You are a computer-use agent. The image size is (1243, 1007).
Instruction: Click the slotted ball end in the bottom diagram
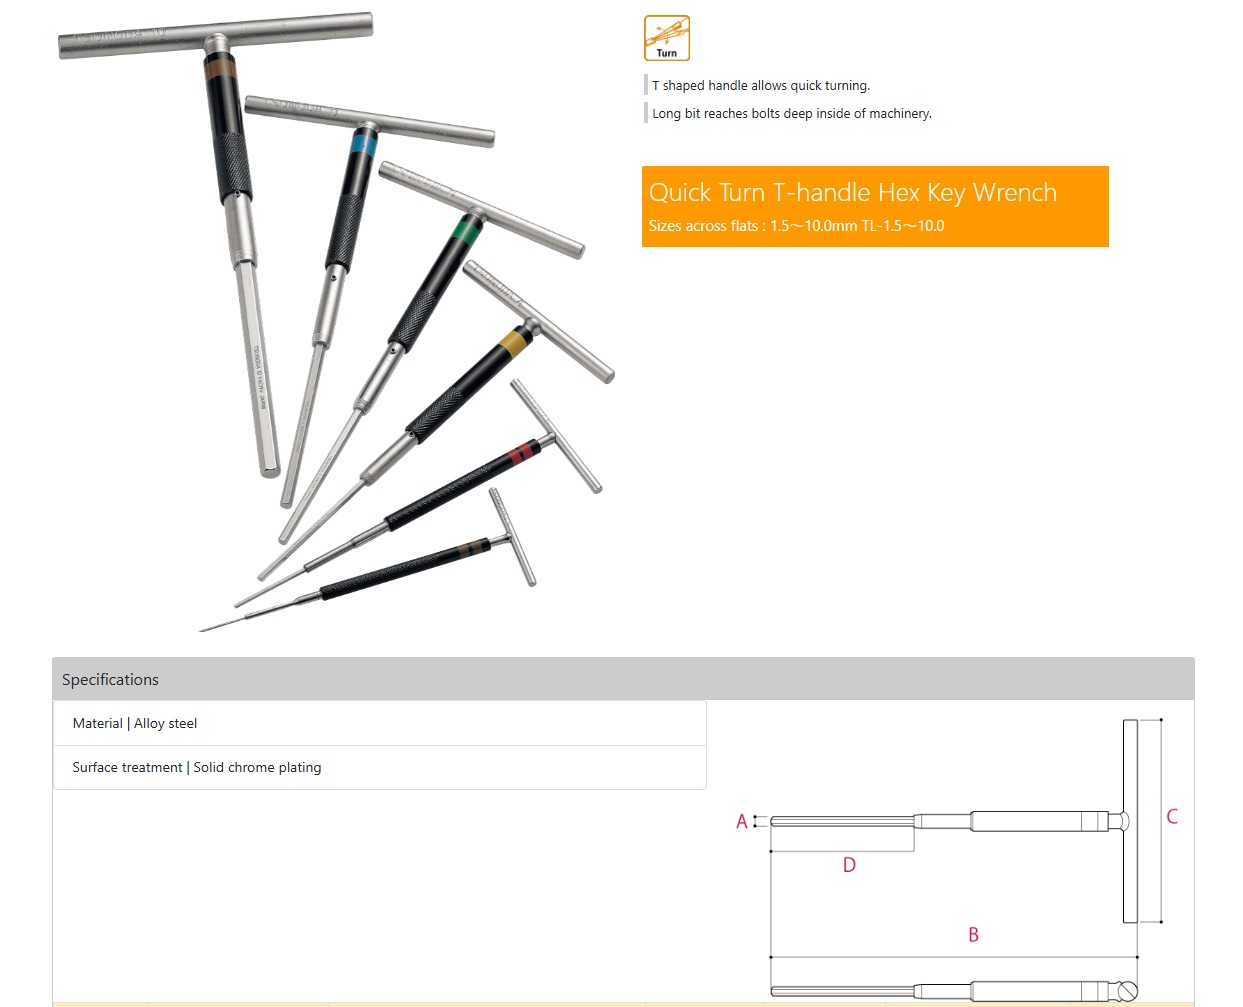coord(1127,991)
